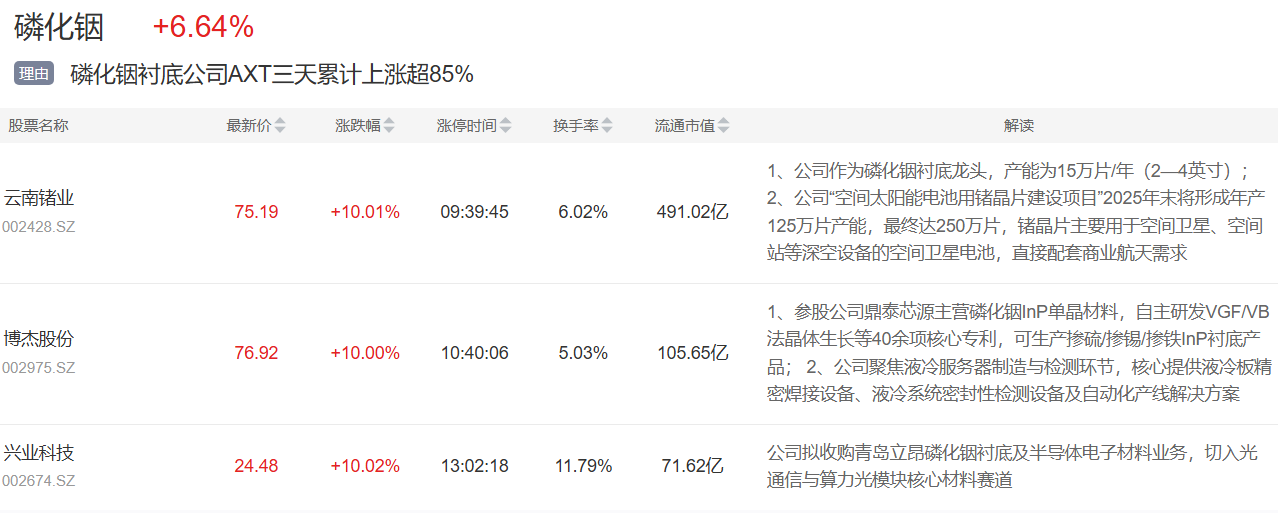Screen dimensions: 1278x513
Task: Sort by 涨停时间 arrows icon
Action: coord(506,126)
